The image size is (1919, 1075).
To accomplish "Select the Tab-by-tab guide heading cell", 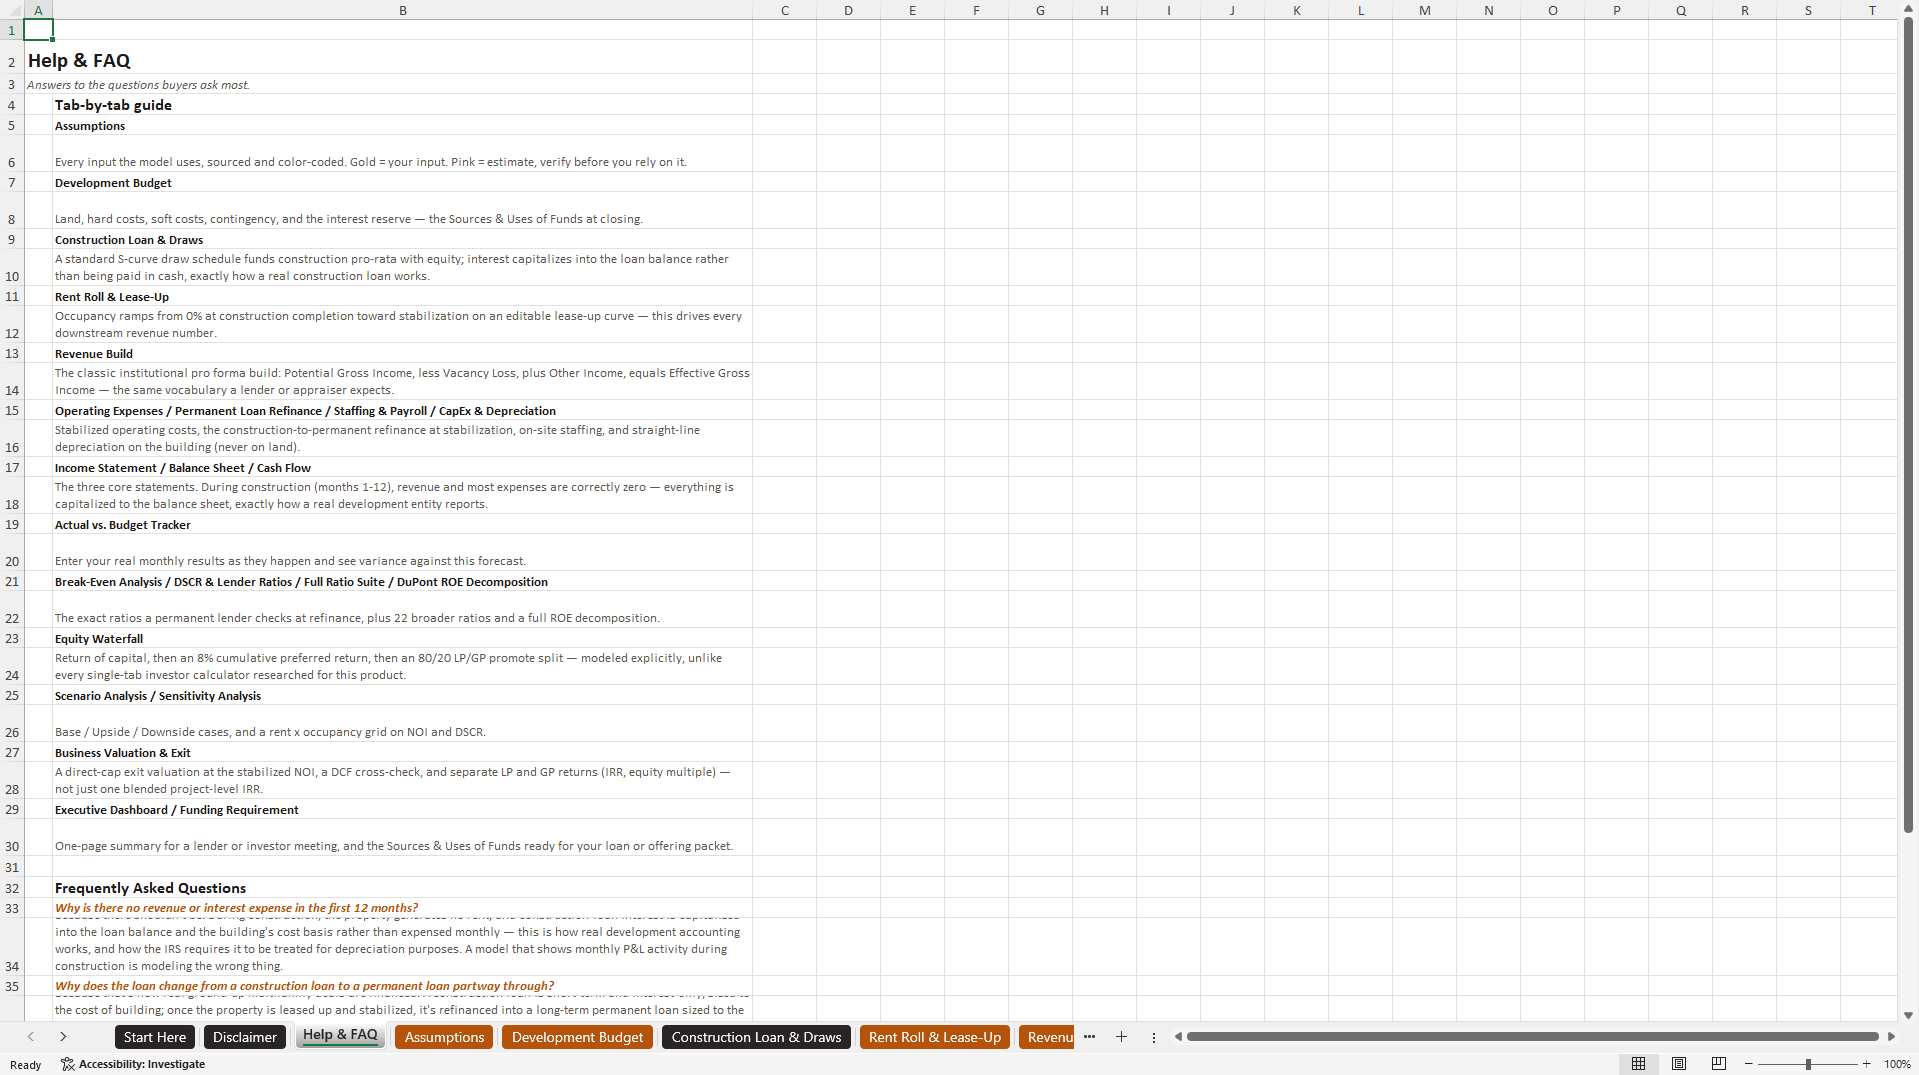I will [402, 105].
